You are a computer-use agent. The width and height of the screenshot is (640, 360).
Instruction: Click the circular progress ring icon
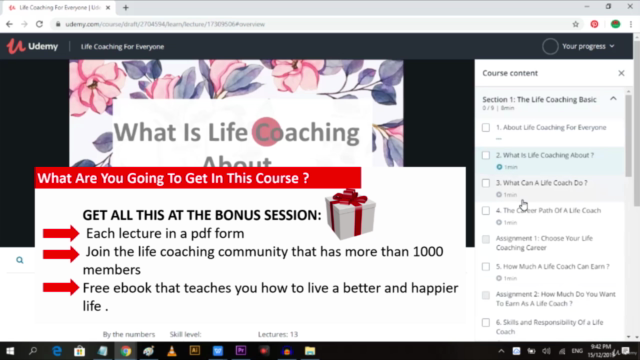pos(550,46)
